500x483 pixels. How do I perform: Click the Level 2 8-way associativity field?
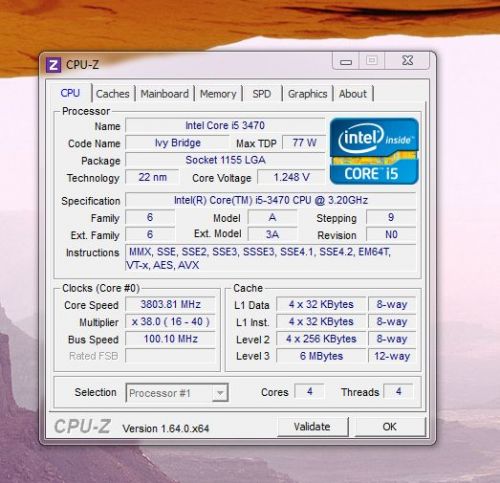pyautogui.click(x=392, y=339)
